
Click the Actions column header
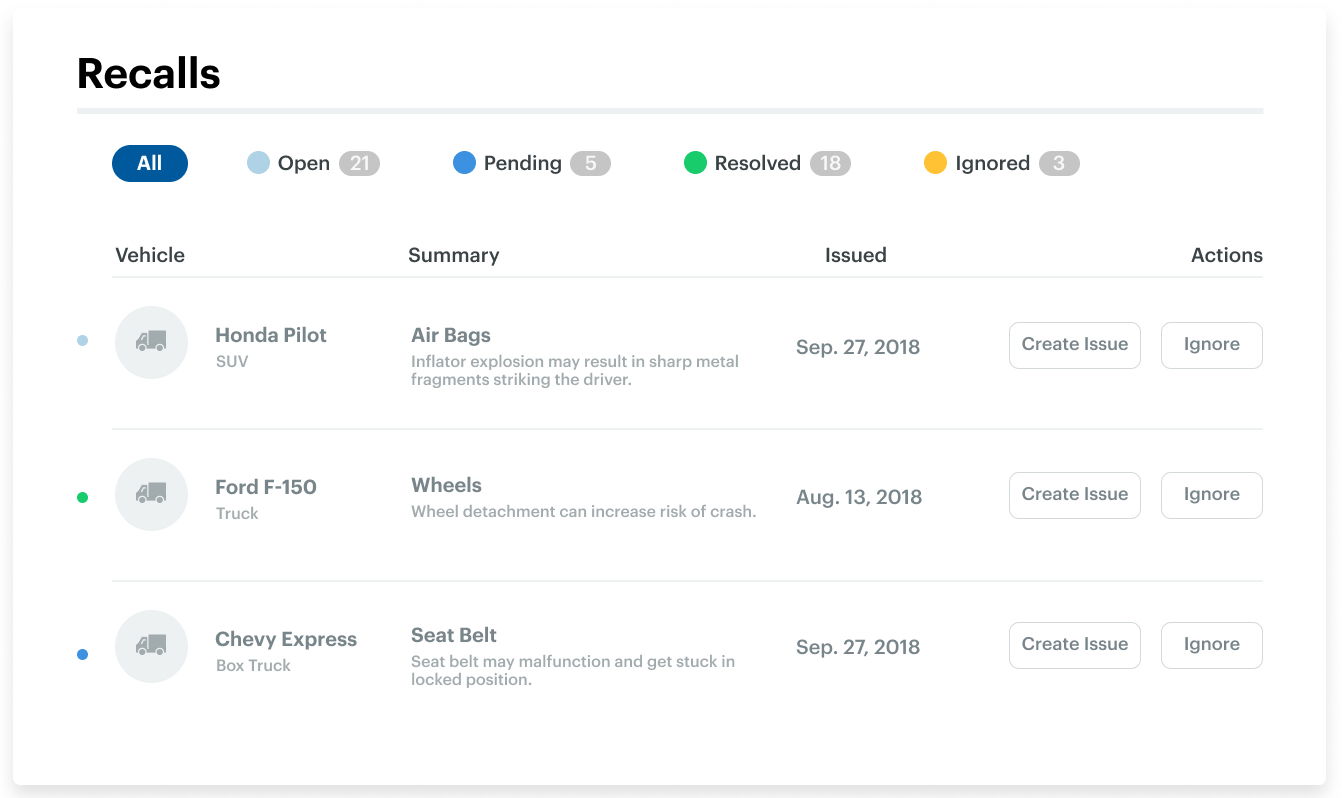click(1227, 255)
